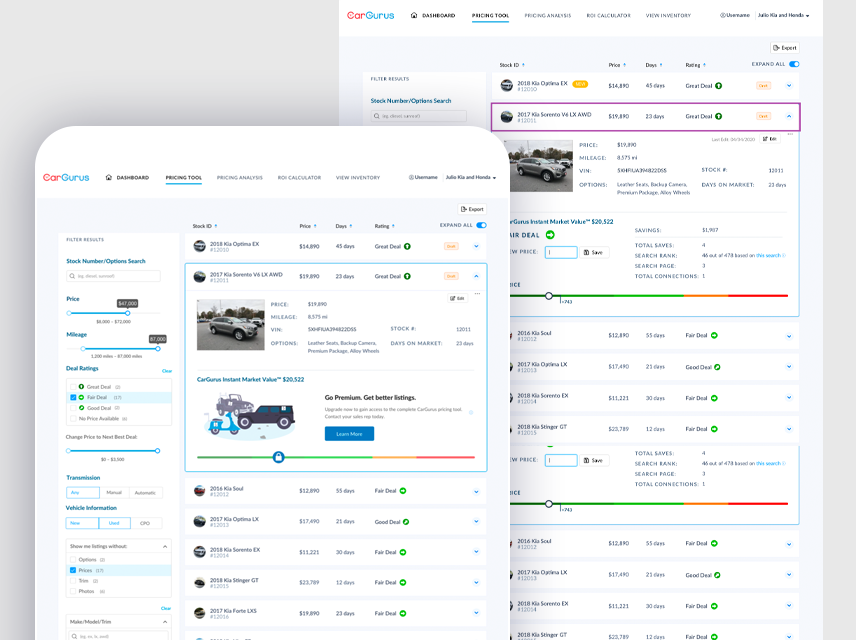
Task: Check the Trim listings-without checkbox
Action: (x=73, y=580)
